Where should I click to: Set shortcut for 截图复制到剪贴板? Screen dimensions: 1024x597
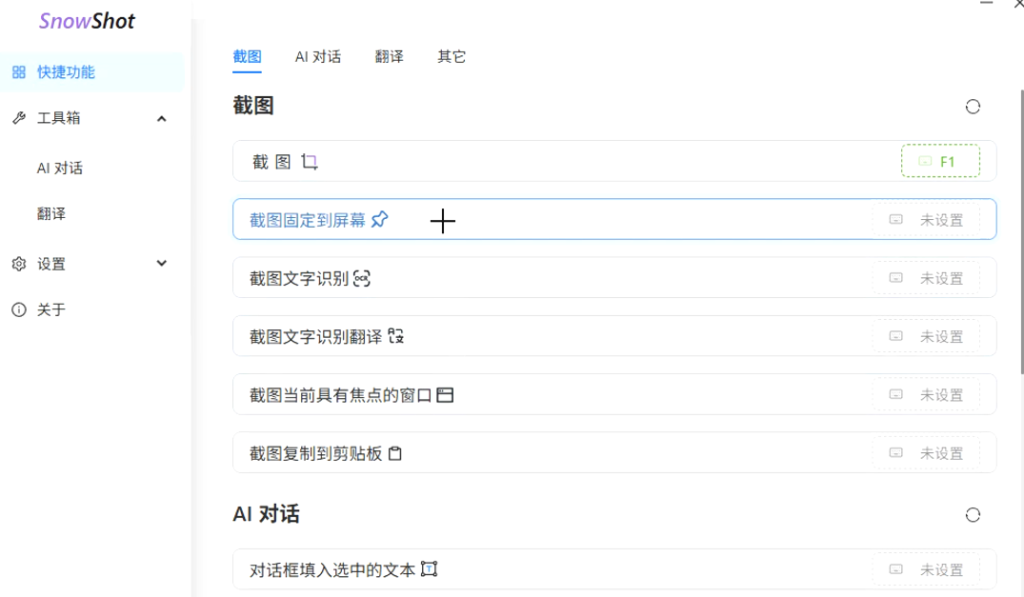(926, 453)
